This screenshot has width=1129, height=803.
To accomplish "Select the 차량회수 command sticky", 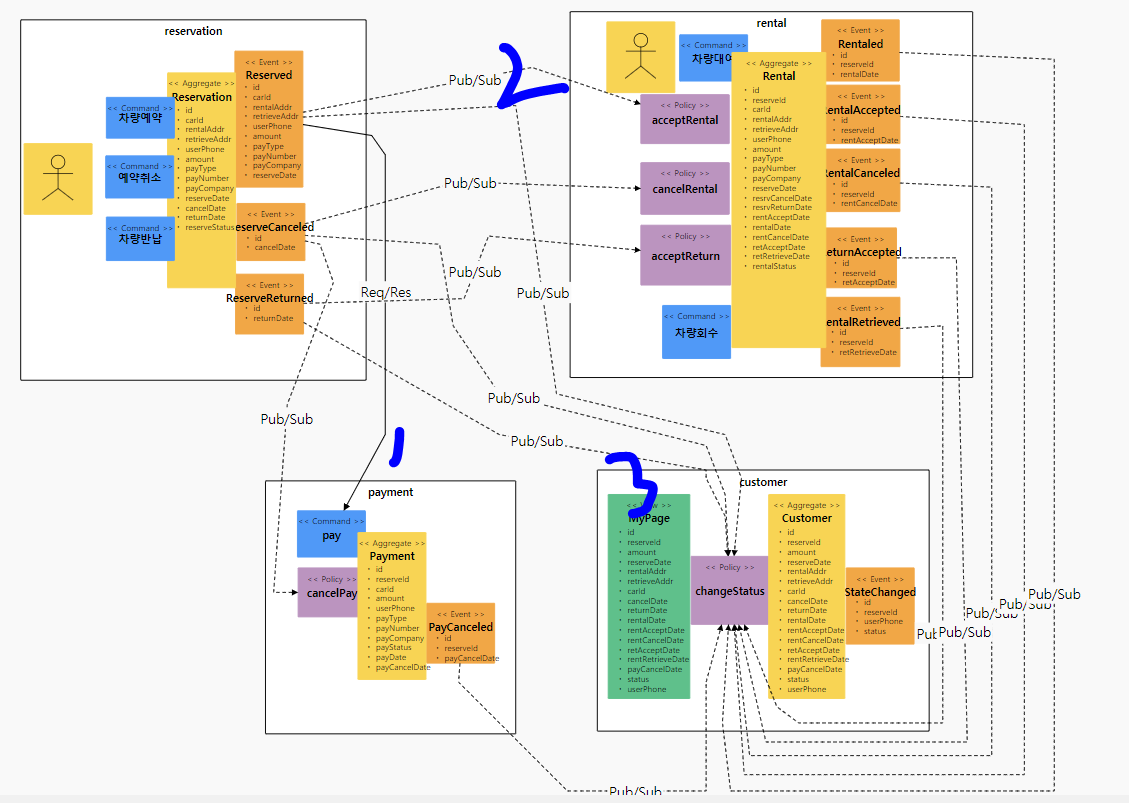I will 696,332.
